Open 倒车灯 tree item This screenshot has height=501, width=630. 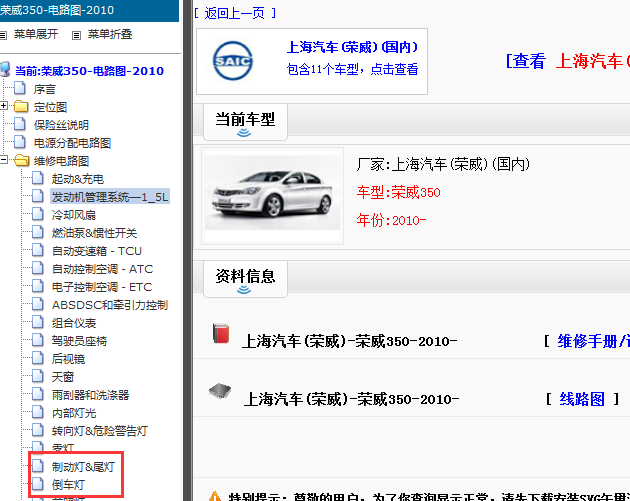coord(68,485)
